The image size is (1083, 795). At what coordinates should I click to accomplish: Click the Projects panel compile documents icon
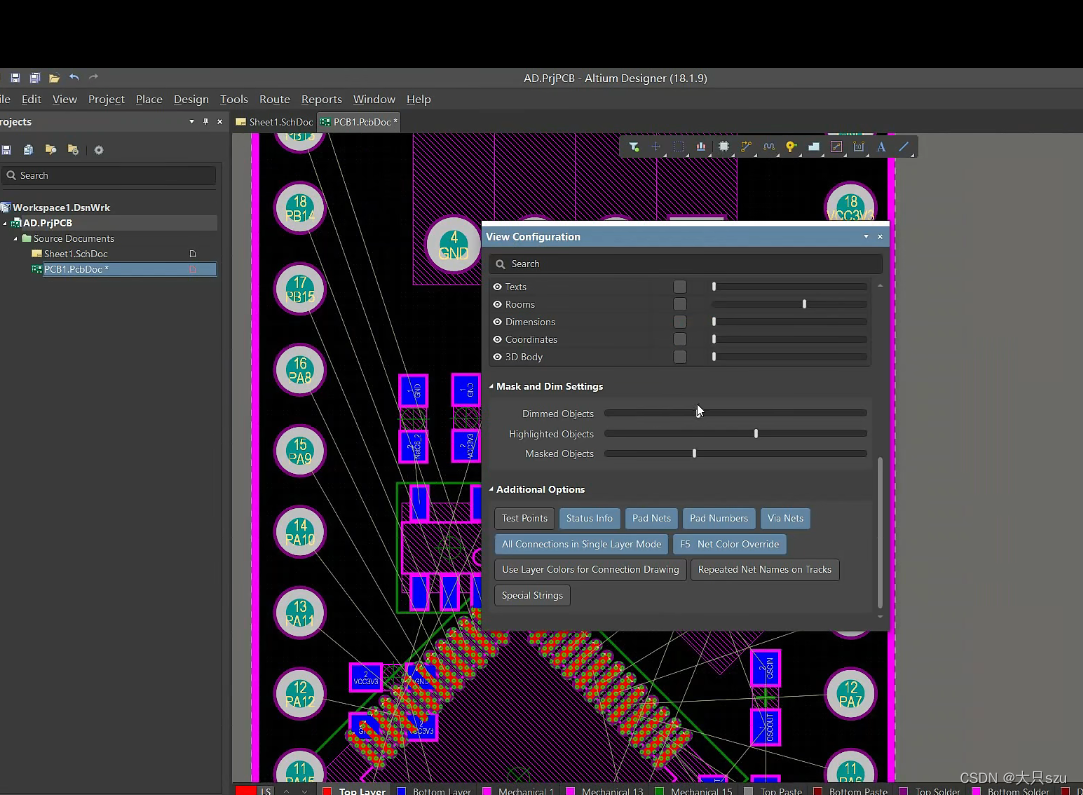coord(28,150)
